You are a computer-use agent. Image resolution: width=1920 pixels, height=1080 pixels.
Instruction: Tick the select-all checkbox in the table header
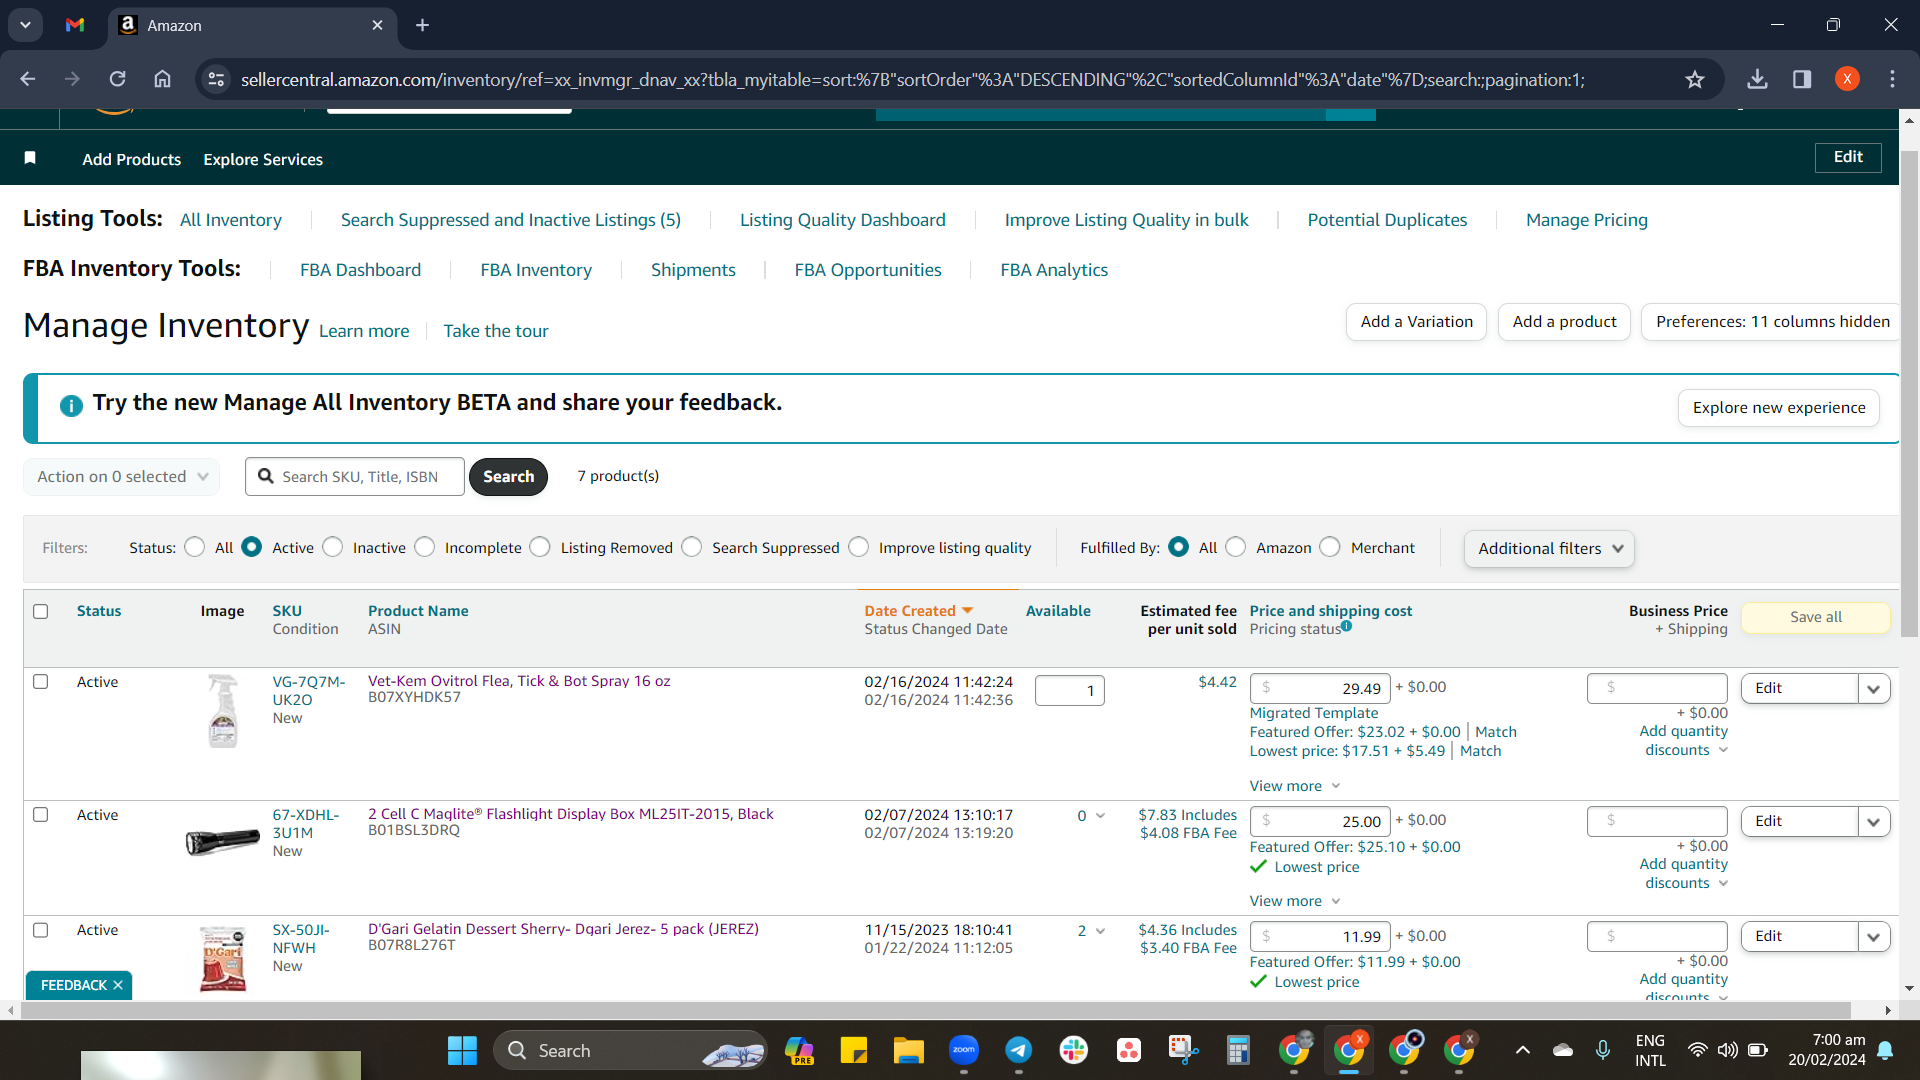pyautogui.click(x=41, y=611)
